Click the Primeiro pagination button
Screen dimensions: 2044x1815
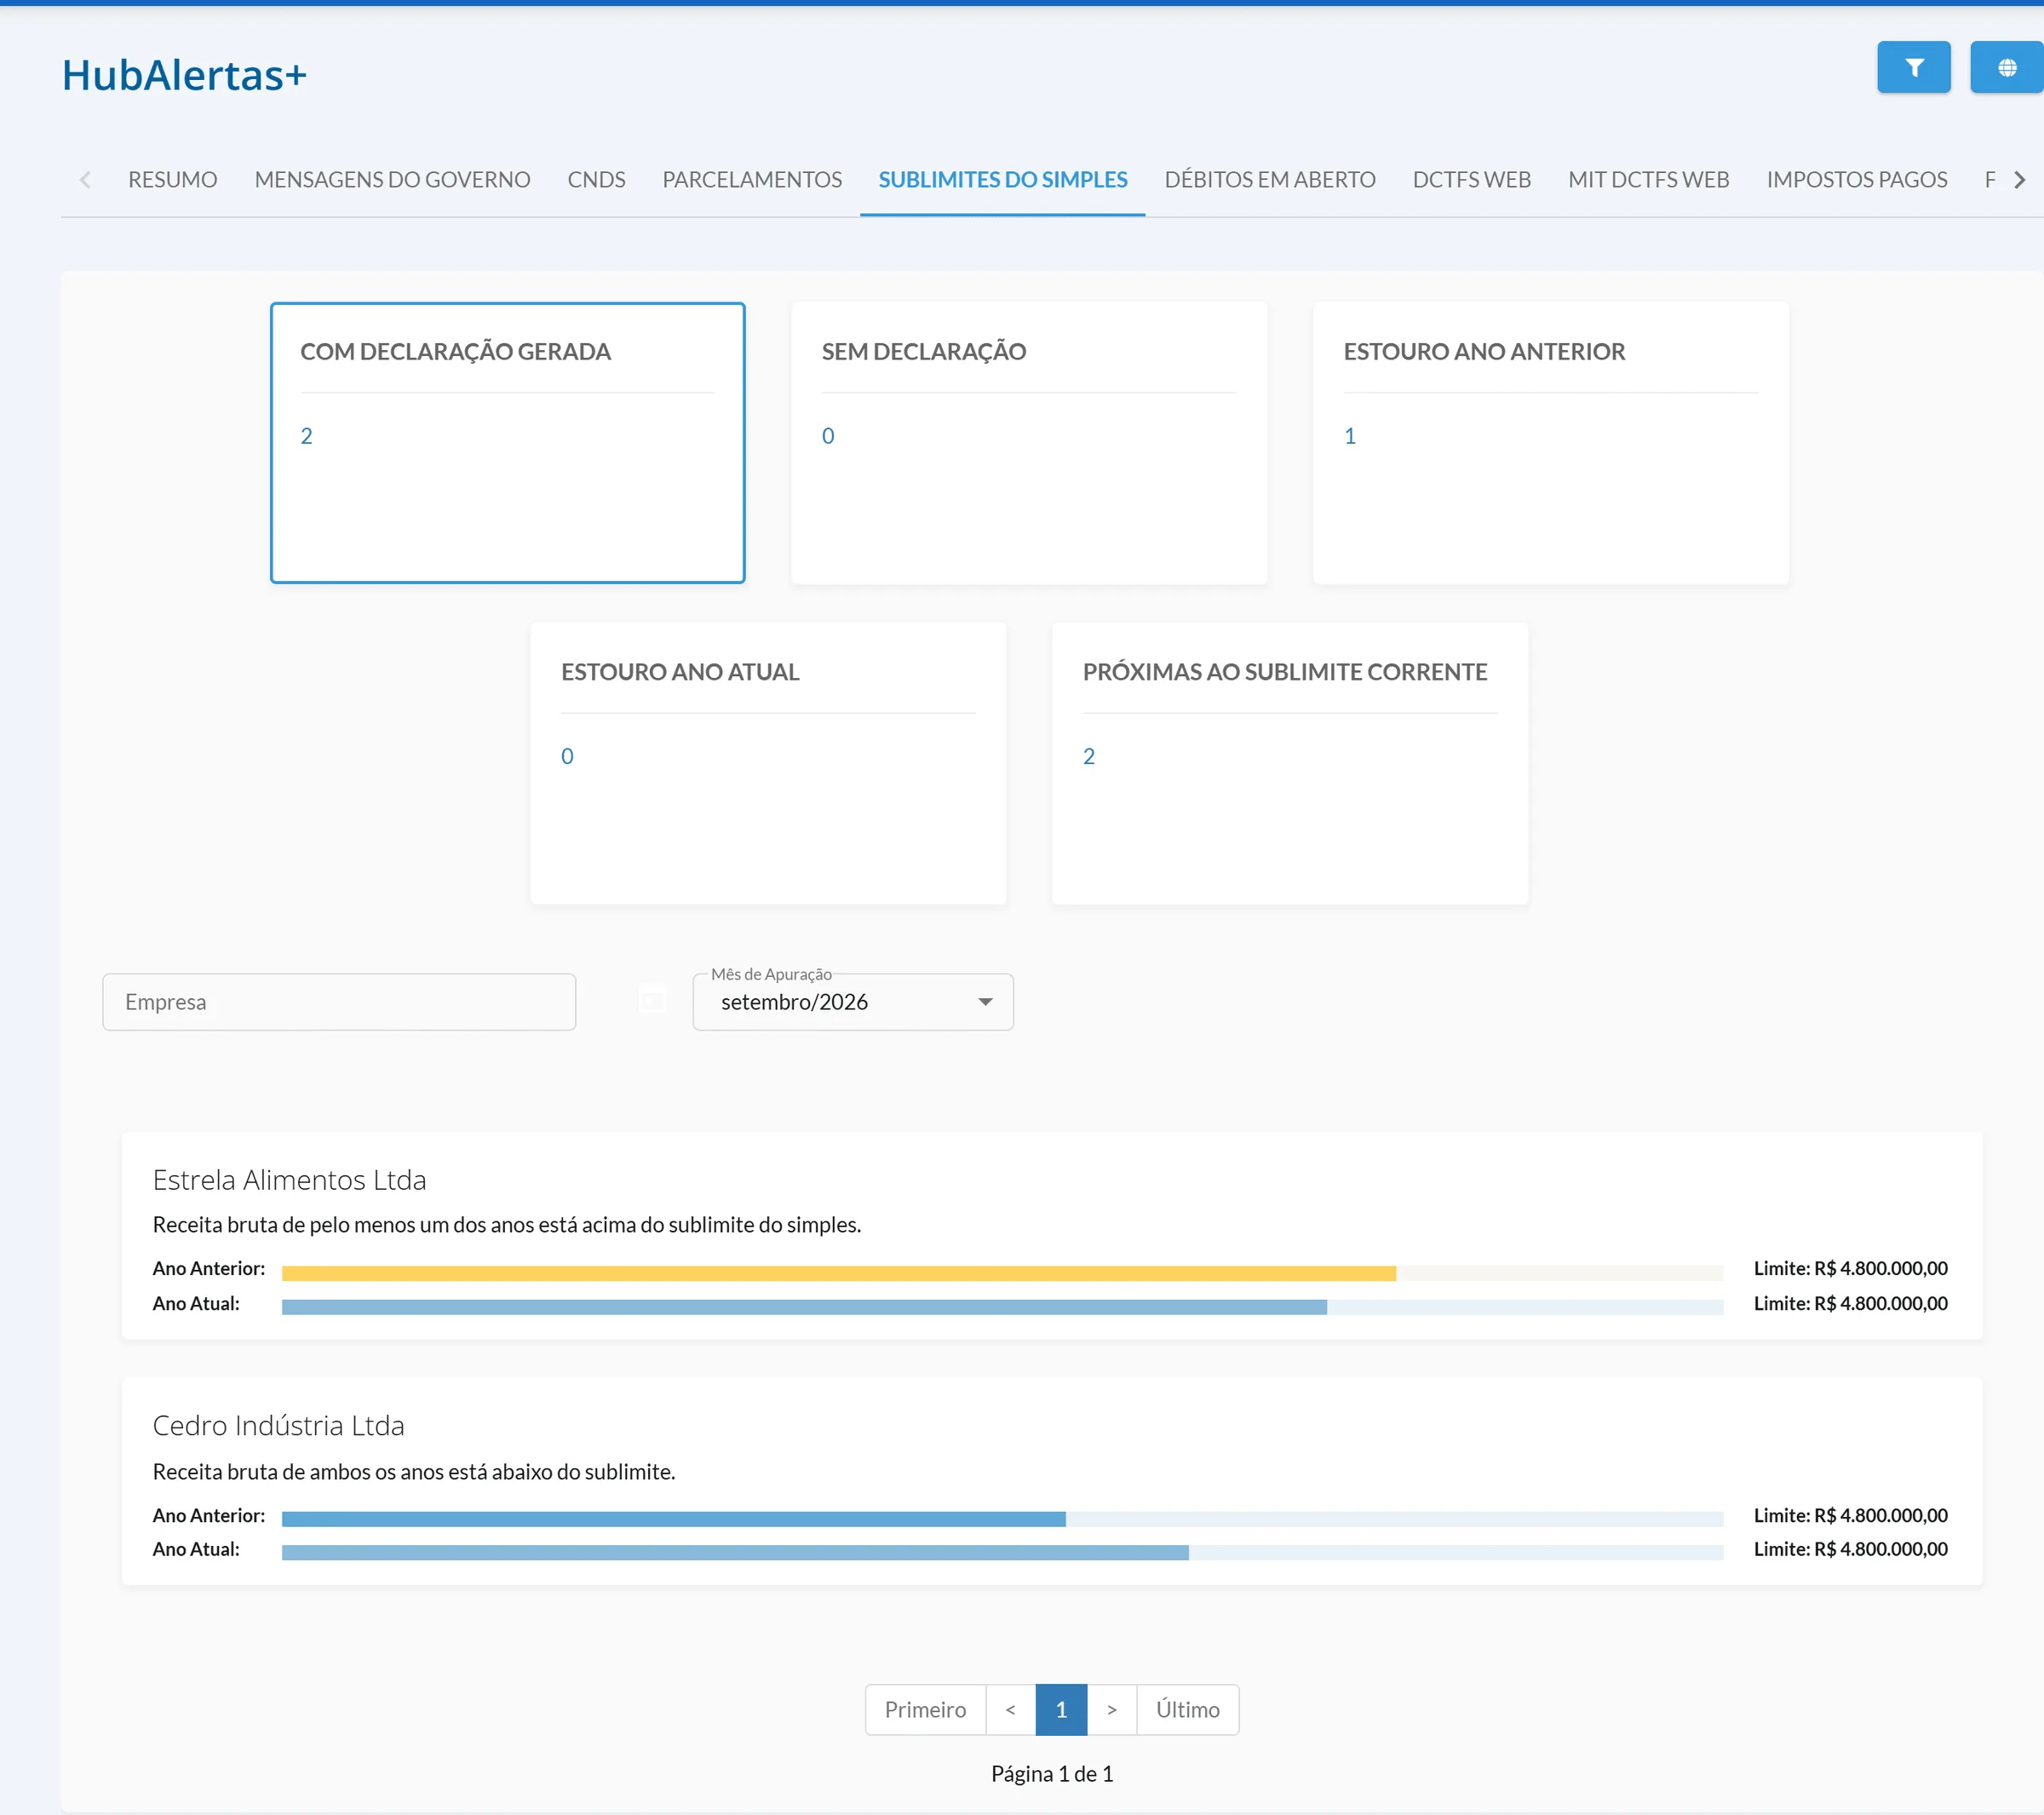pos(925,1709)
